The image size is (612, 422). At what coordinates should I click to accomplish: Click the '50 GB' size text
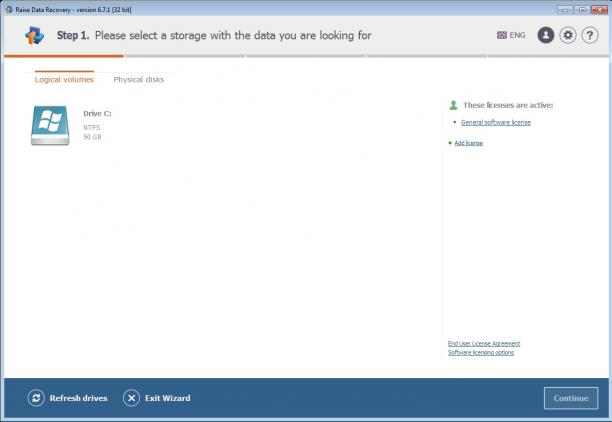click(92, 137)
